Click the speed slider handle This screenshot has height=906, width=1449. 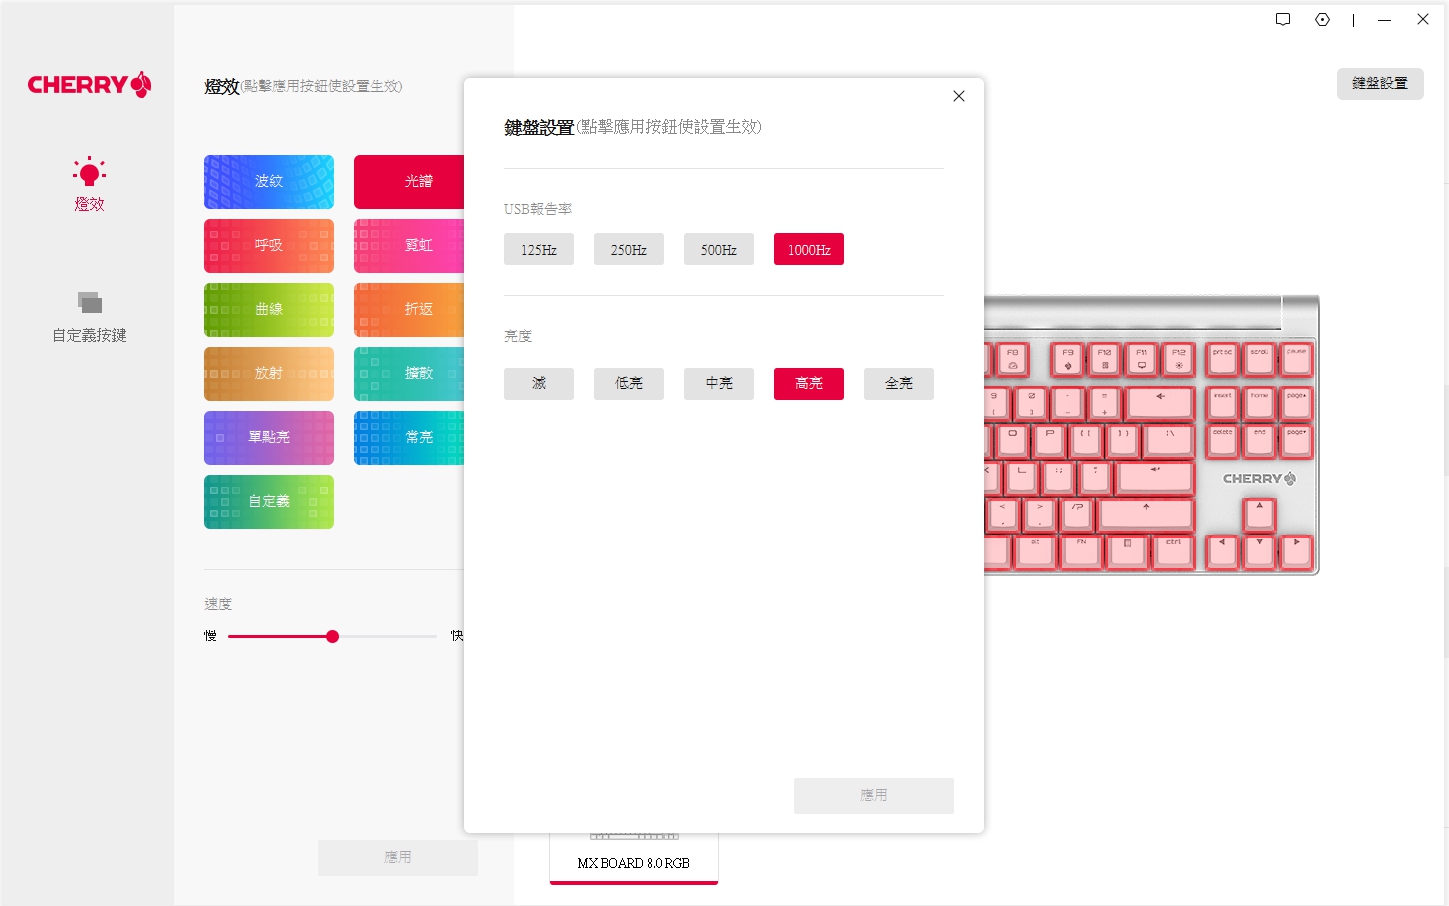tap(332, 636)
